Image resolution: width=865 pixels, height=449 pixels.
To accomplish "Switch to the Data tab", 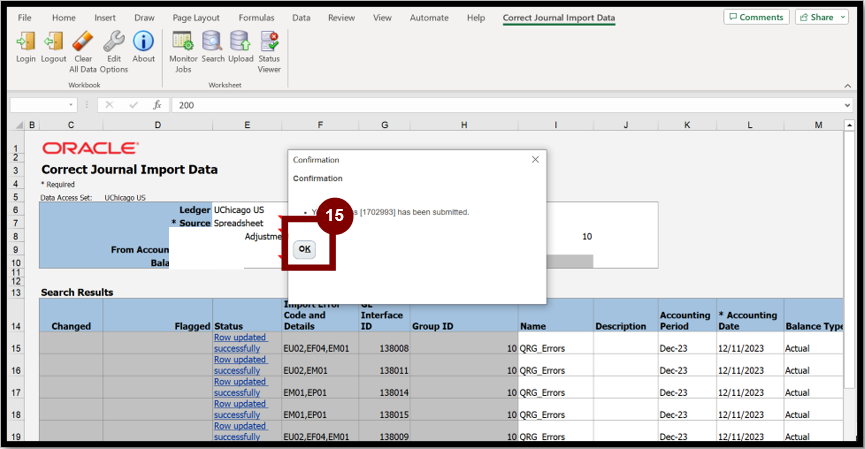I will [x=301, y=18].
